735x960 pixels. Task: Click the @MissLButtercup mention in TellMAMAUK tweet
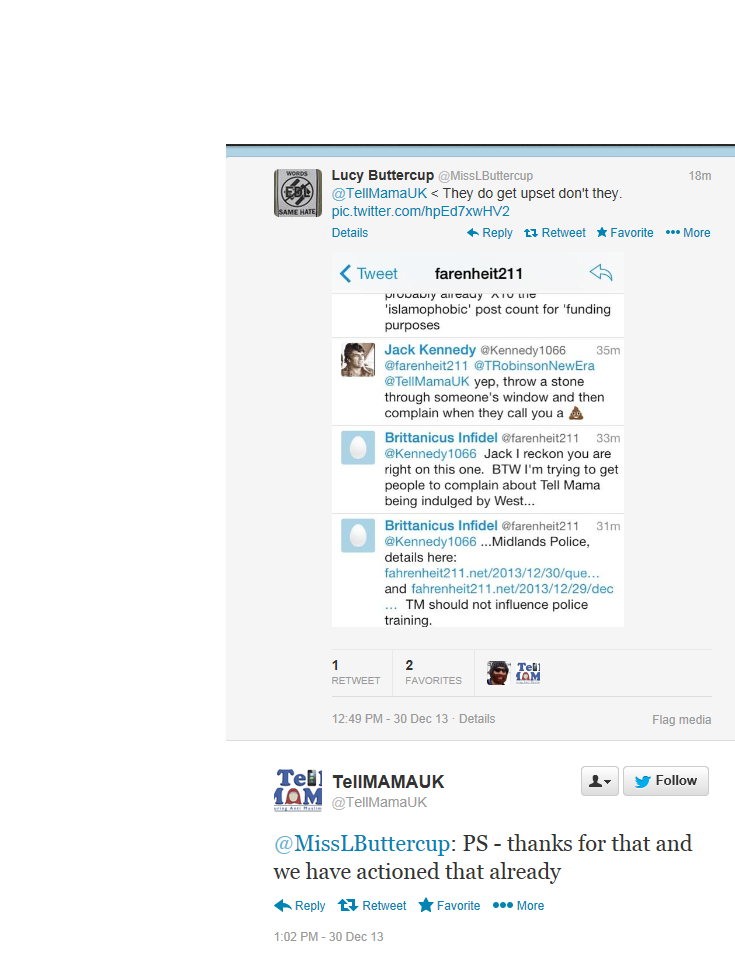(362, 844)
